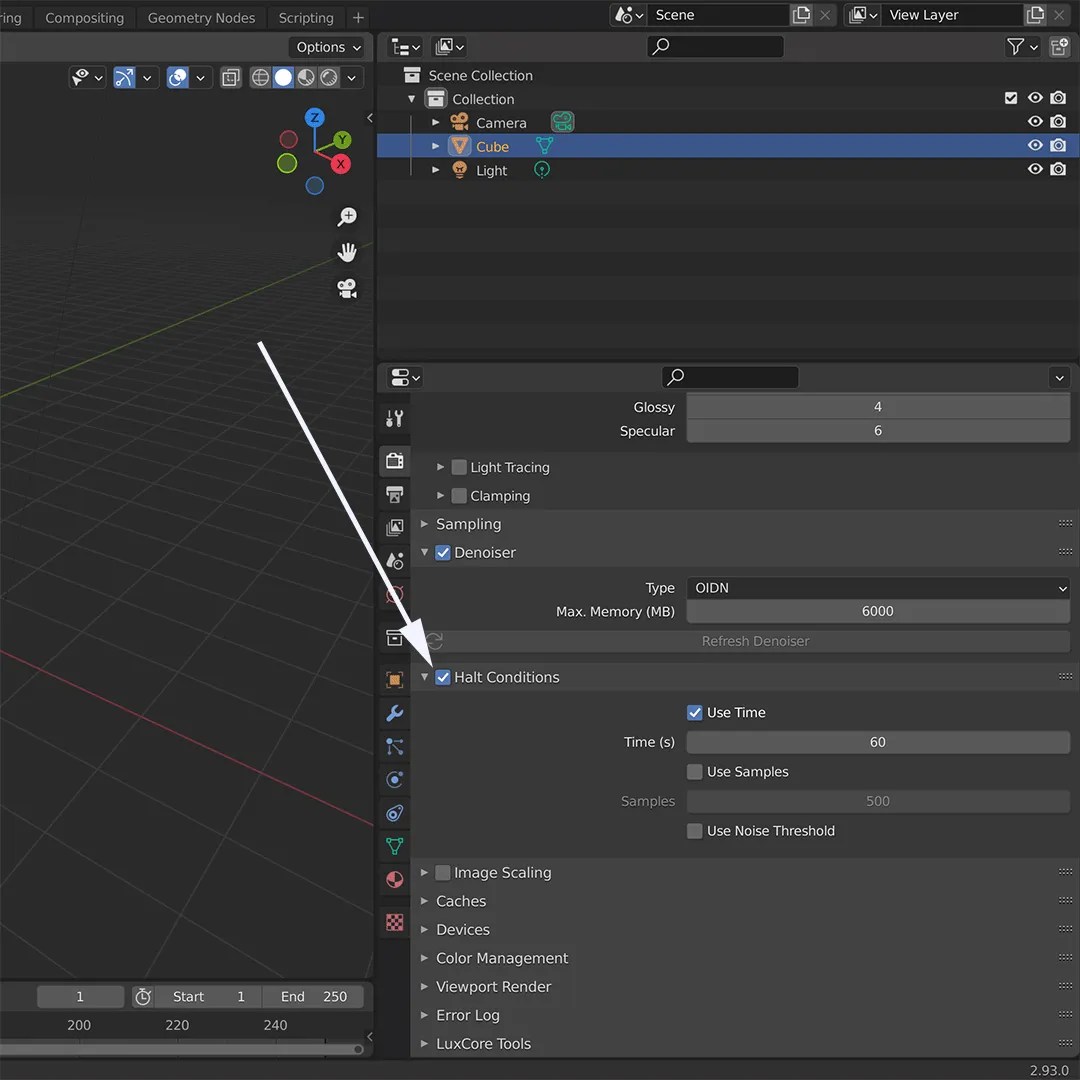Open the Render Properties tab
The width and height of the screenshot is (1080, 1080).
click(394, 461)
